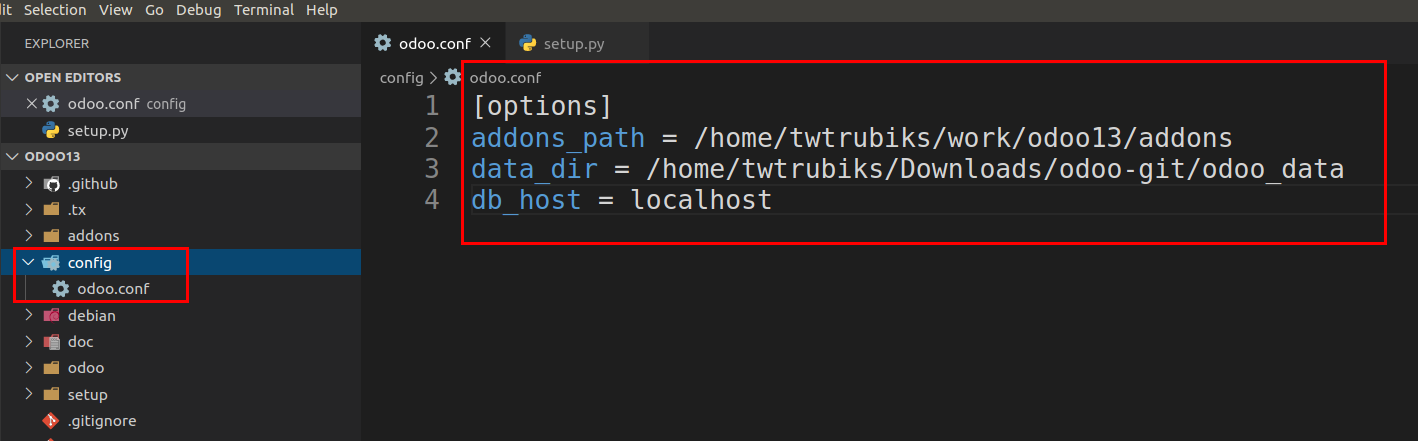Viewport: 1418px width, 441px height.
Task: Click the GitHub folder icon in explorer
Action: click(51, 184)
